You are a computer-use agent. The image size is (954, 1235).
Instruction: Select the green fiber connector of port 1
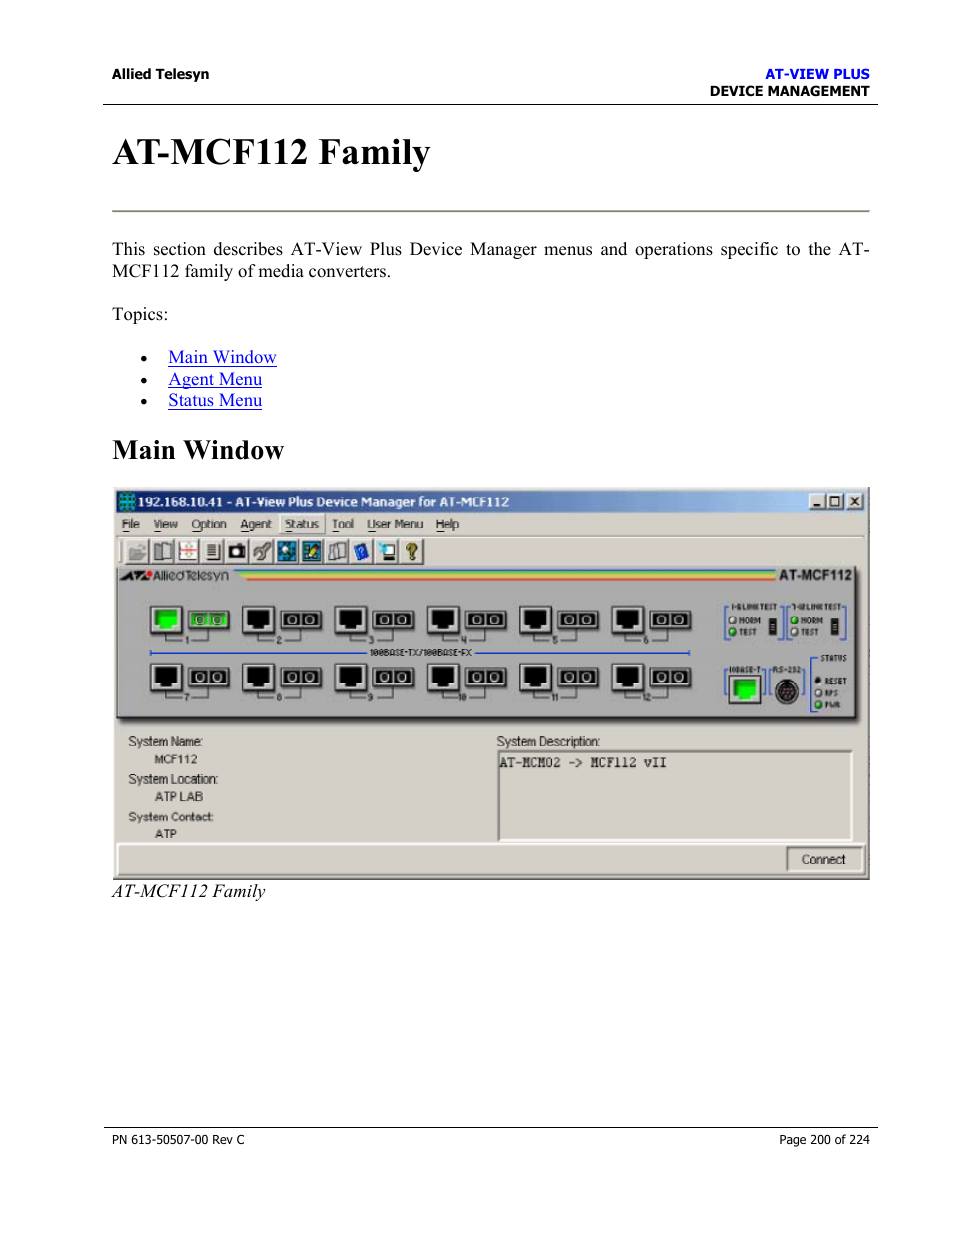[208, 620]
